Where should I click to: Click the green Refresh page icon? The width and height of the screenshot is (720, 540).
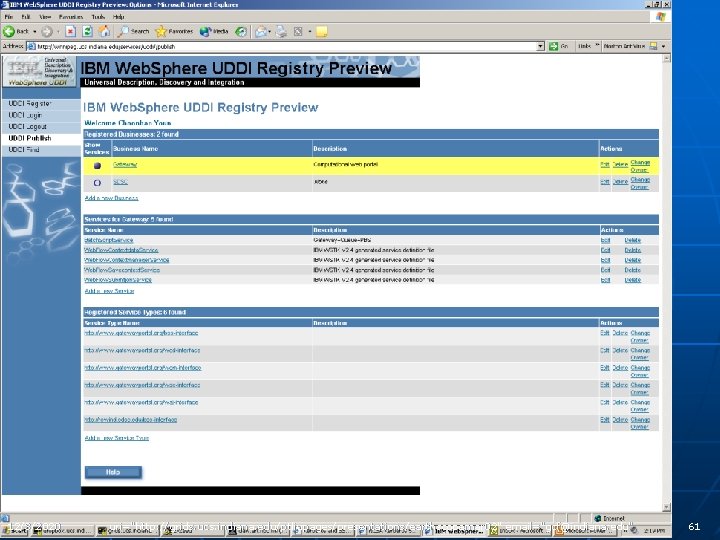click(87, 31)
